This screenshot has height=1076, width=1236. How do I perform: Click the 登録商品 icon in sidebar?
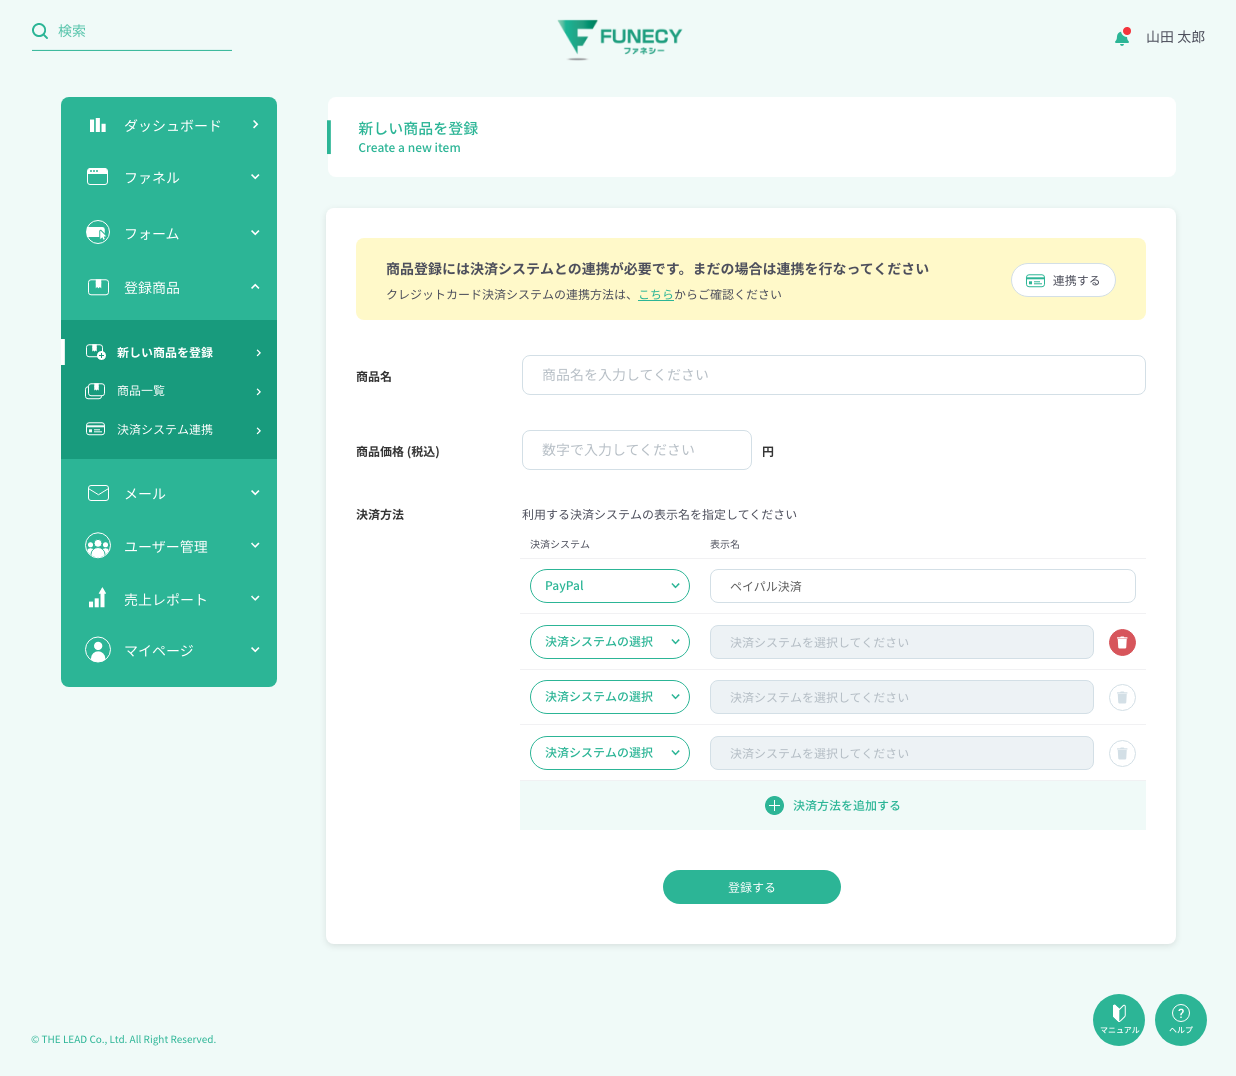[98, 287]
